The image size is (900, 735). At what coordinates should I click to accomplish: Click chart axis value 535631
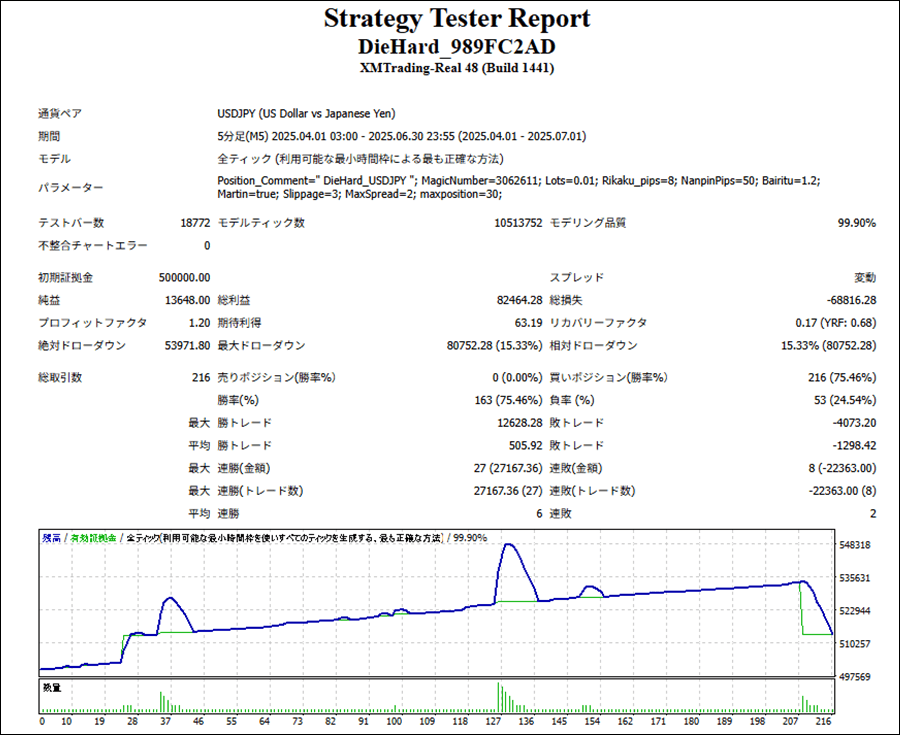point(855,578)
